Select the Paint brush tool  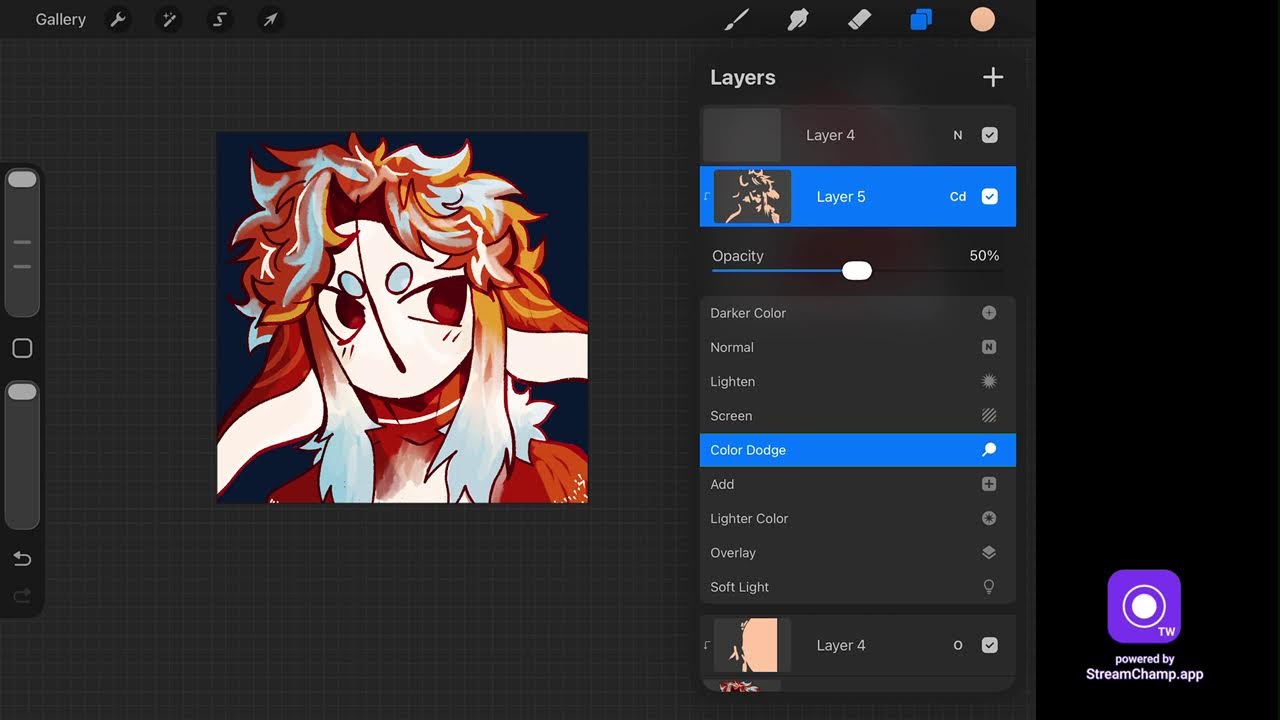[x=737, y=20]
